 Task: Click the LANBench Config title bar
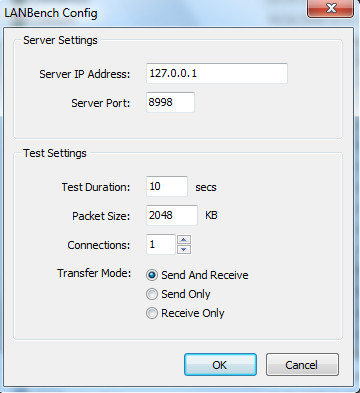coord(153,13)
